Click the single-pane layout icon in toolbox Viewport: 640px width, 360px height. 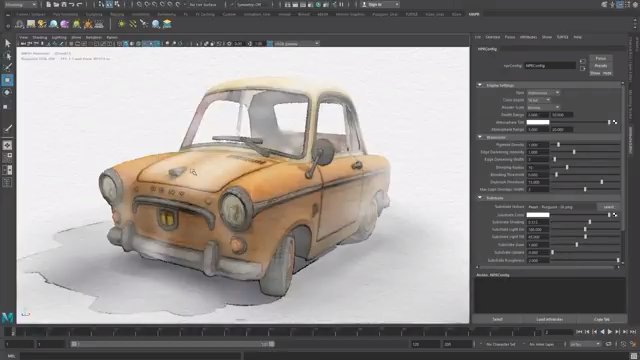click(x=7, y=145)
